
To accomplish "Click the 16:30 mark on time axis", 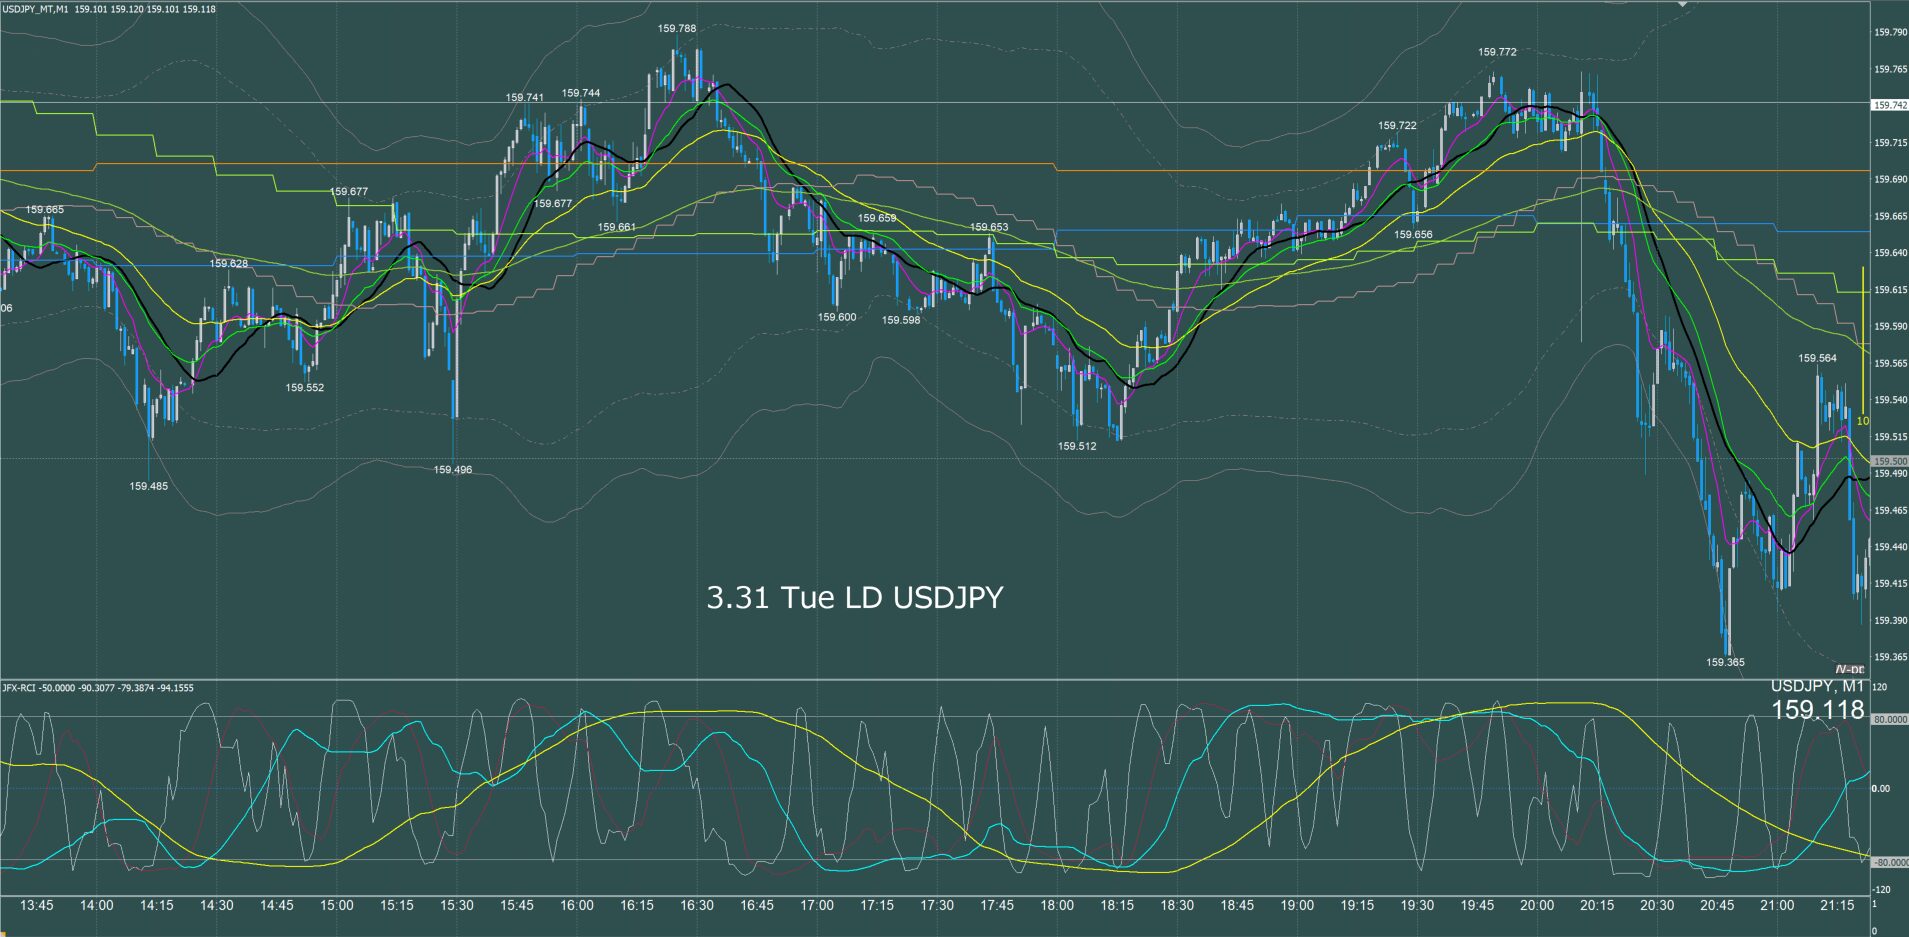I will tap(697, 905).
